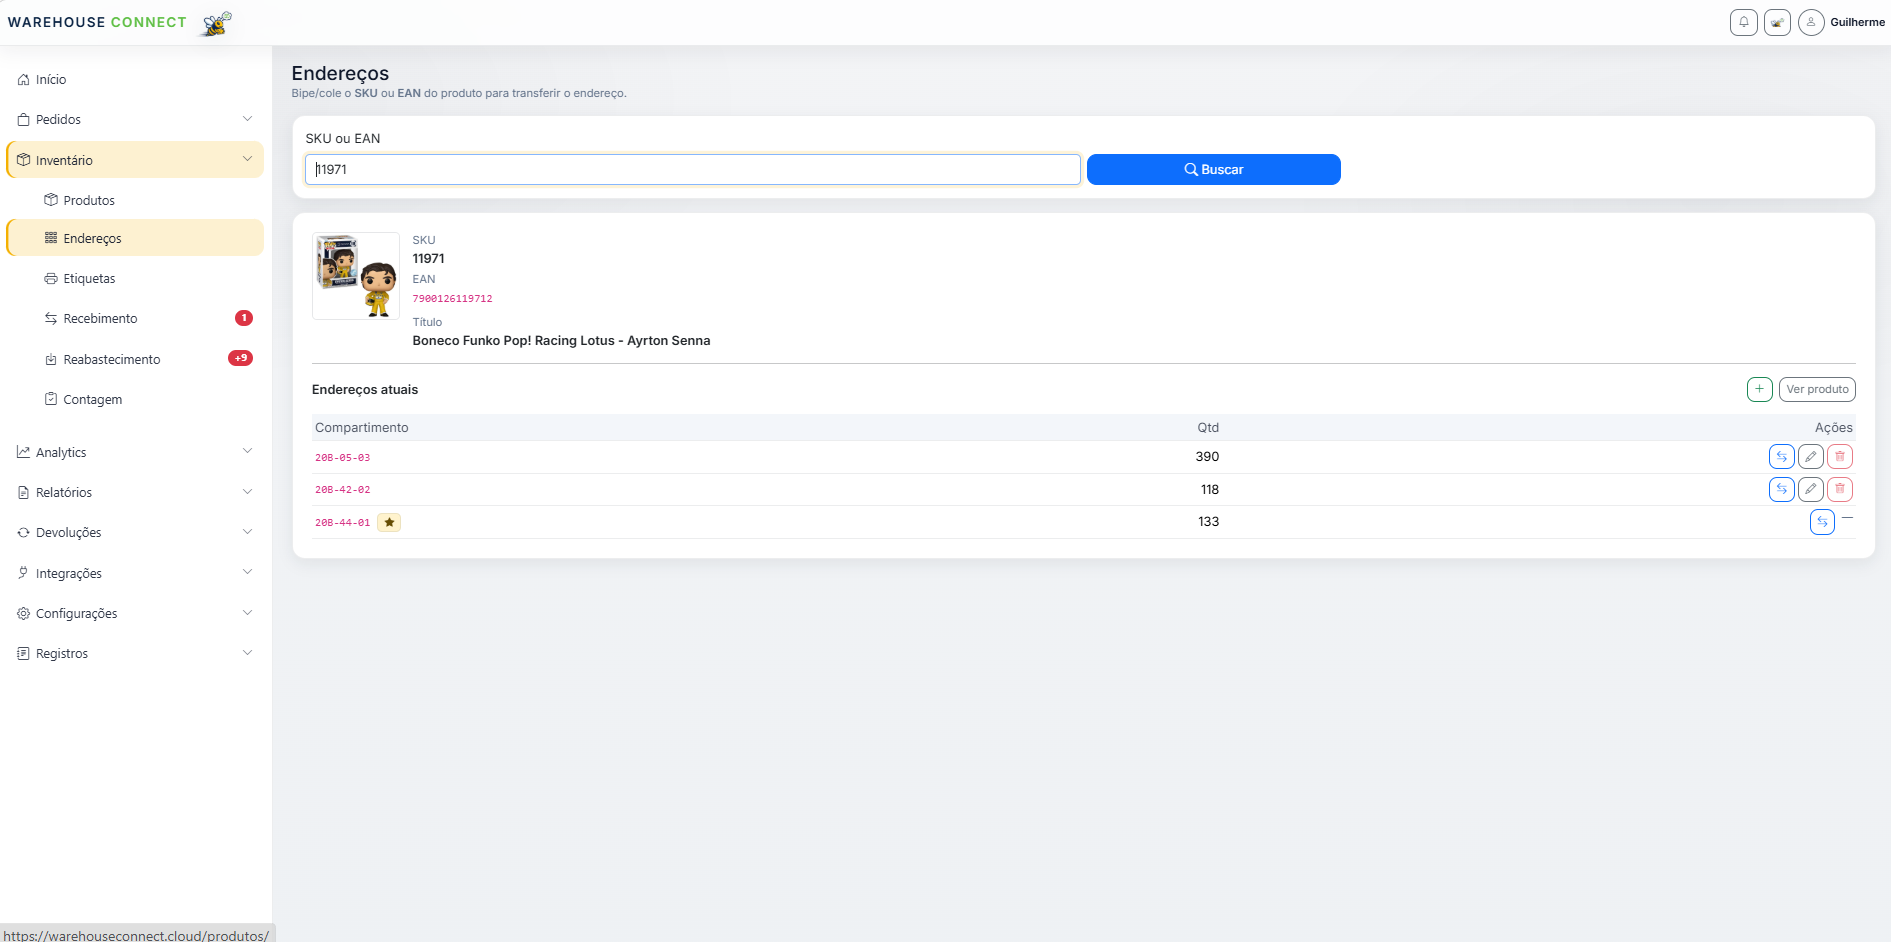Image resolution: width=1891 pixels, height=942 pixels.
Task: Open Reabastecimento in the sidebar
Action: [x=111, y=359]
